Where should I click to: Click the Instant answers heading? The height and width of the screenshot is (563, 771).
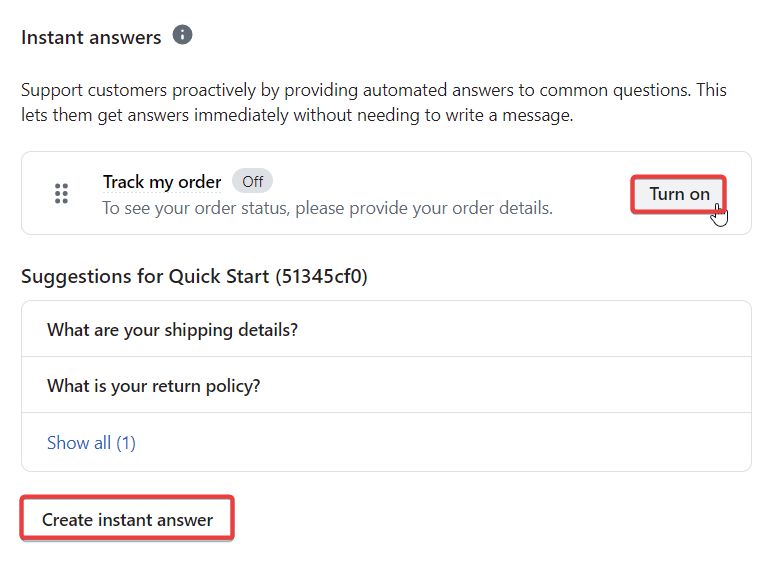pyautogui.click(x=91, y=37)
